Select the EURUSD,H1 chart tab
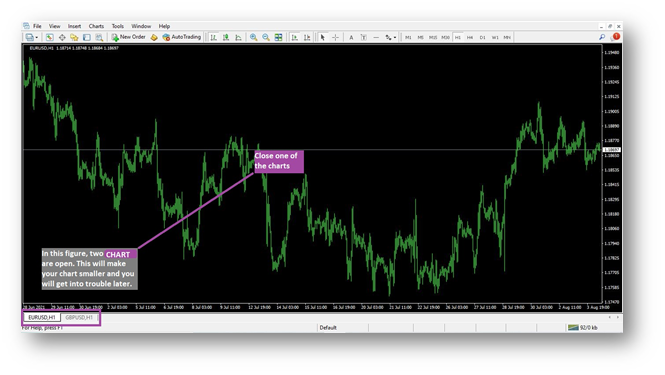665x375 pixels. [x=42, y=317]
